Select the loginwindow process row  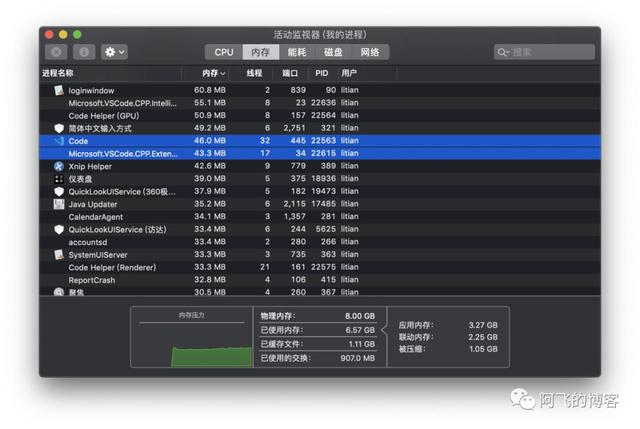pyautogui.click(x=320, y=90)
